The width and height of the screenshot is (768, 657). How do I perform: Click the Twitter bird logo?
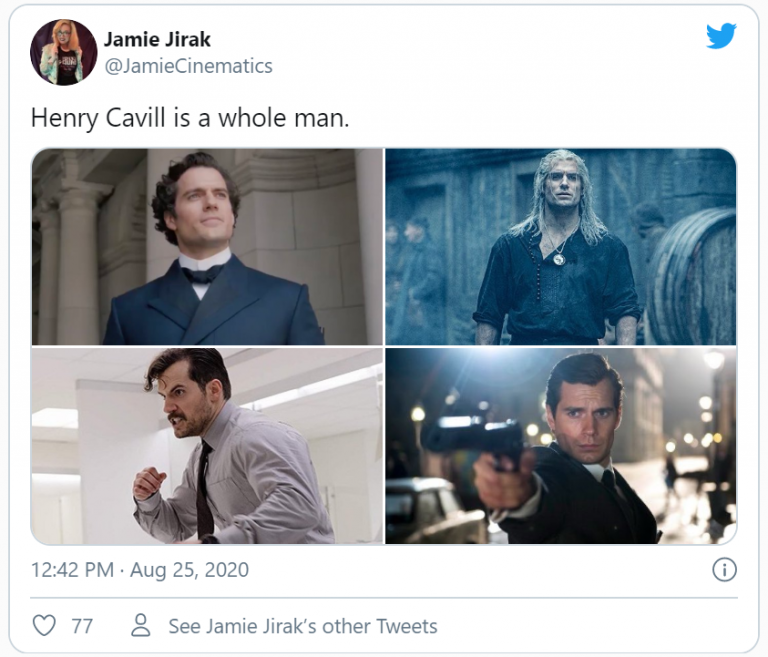(x=721, y=36)
